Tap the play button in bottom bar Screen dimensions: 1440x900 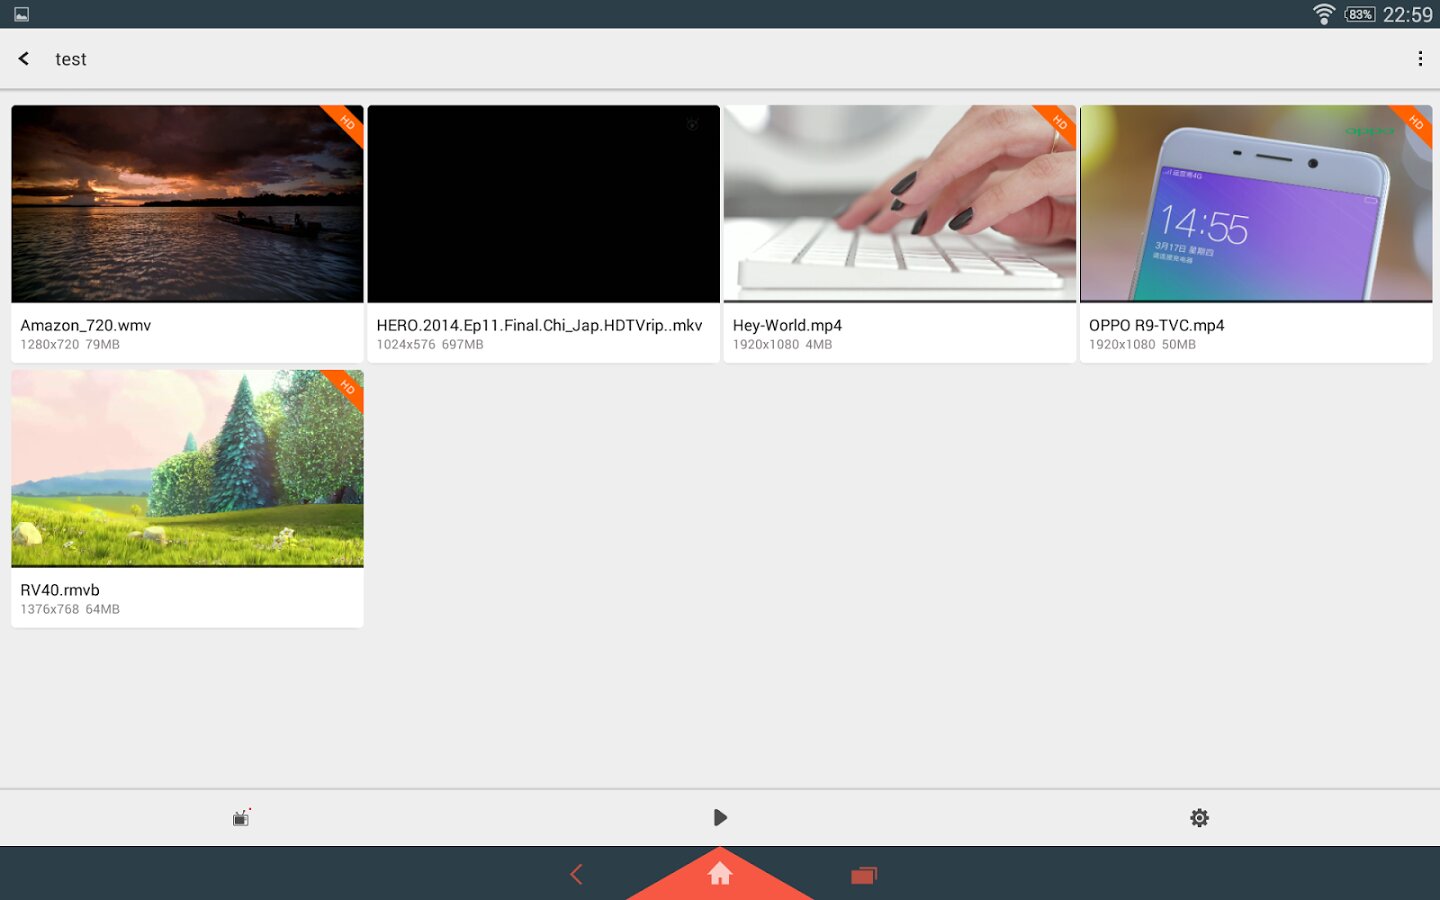pyautogui.click(x=720, y=818)
